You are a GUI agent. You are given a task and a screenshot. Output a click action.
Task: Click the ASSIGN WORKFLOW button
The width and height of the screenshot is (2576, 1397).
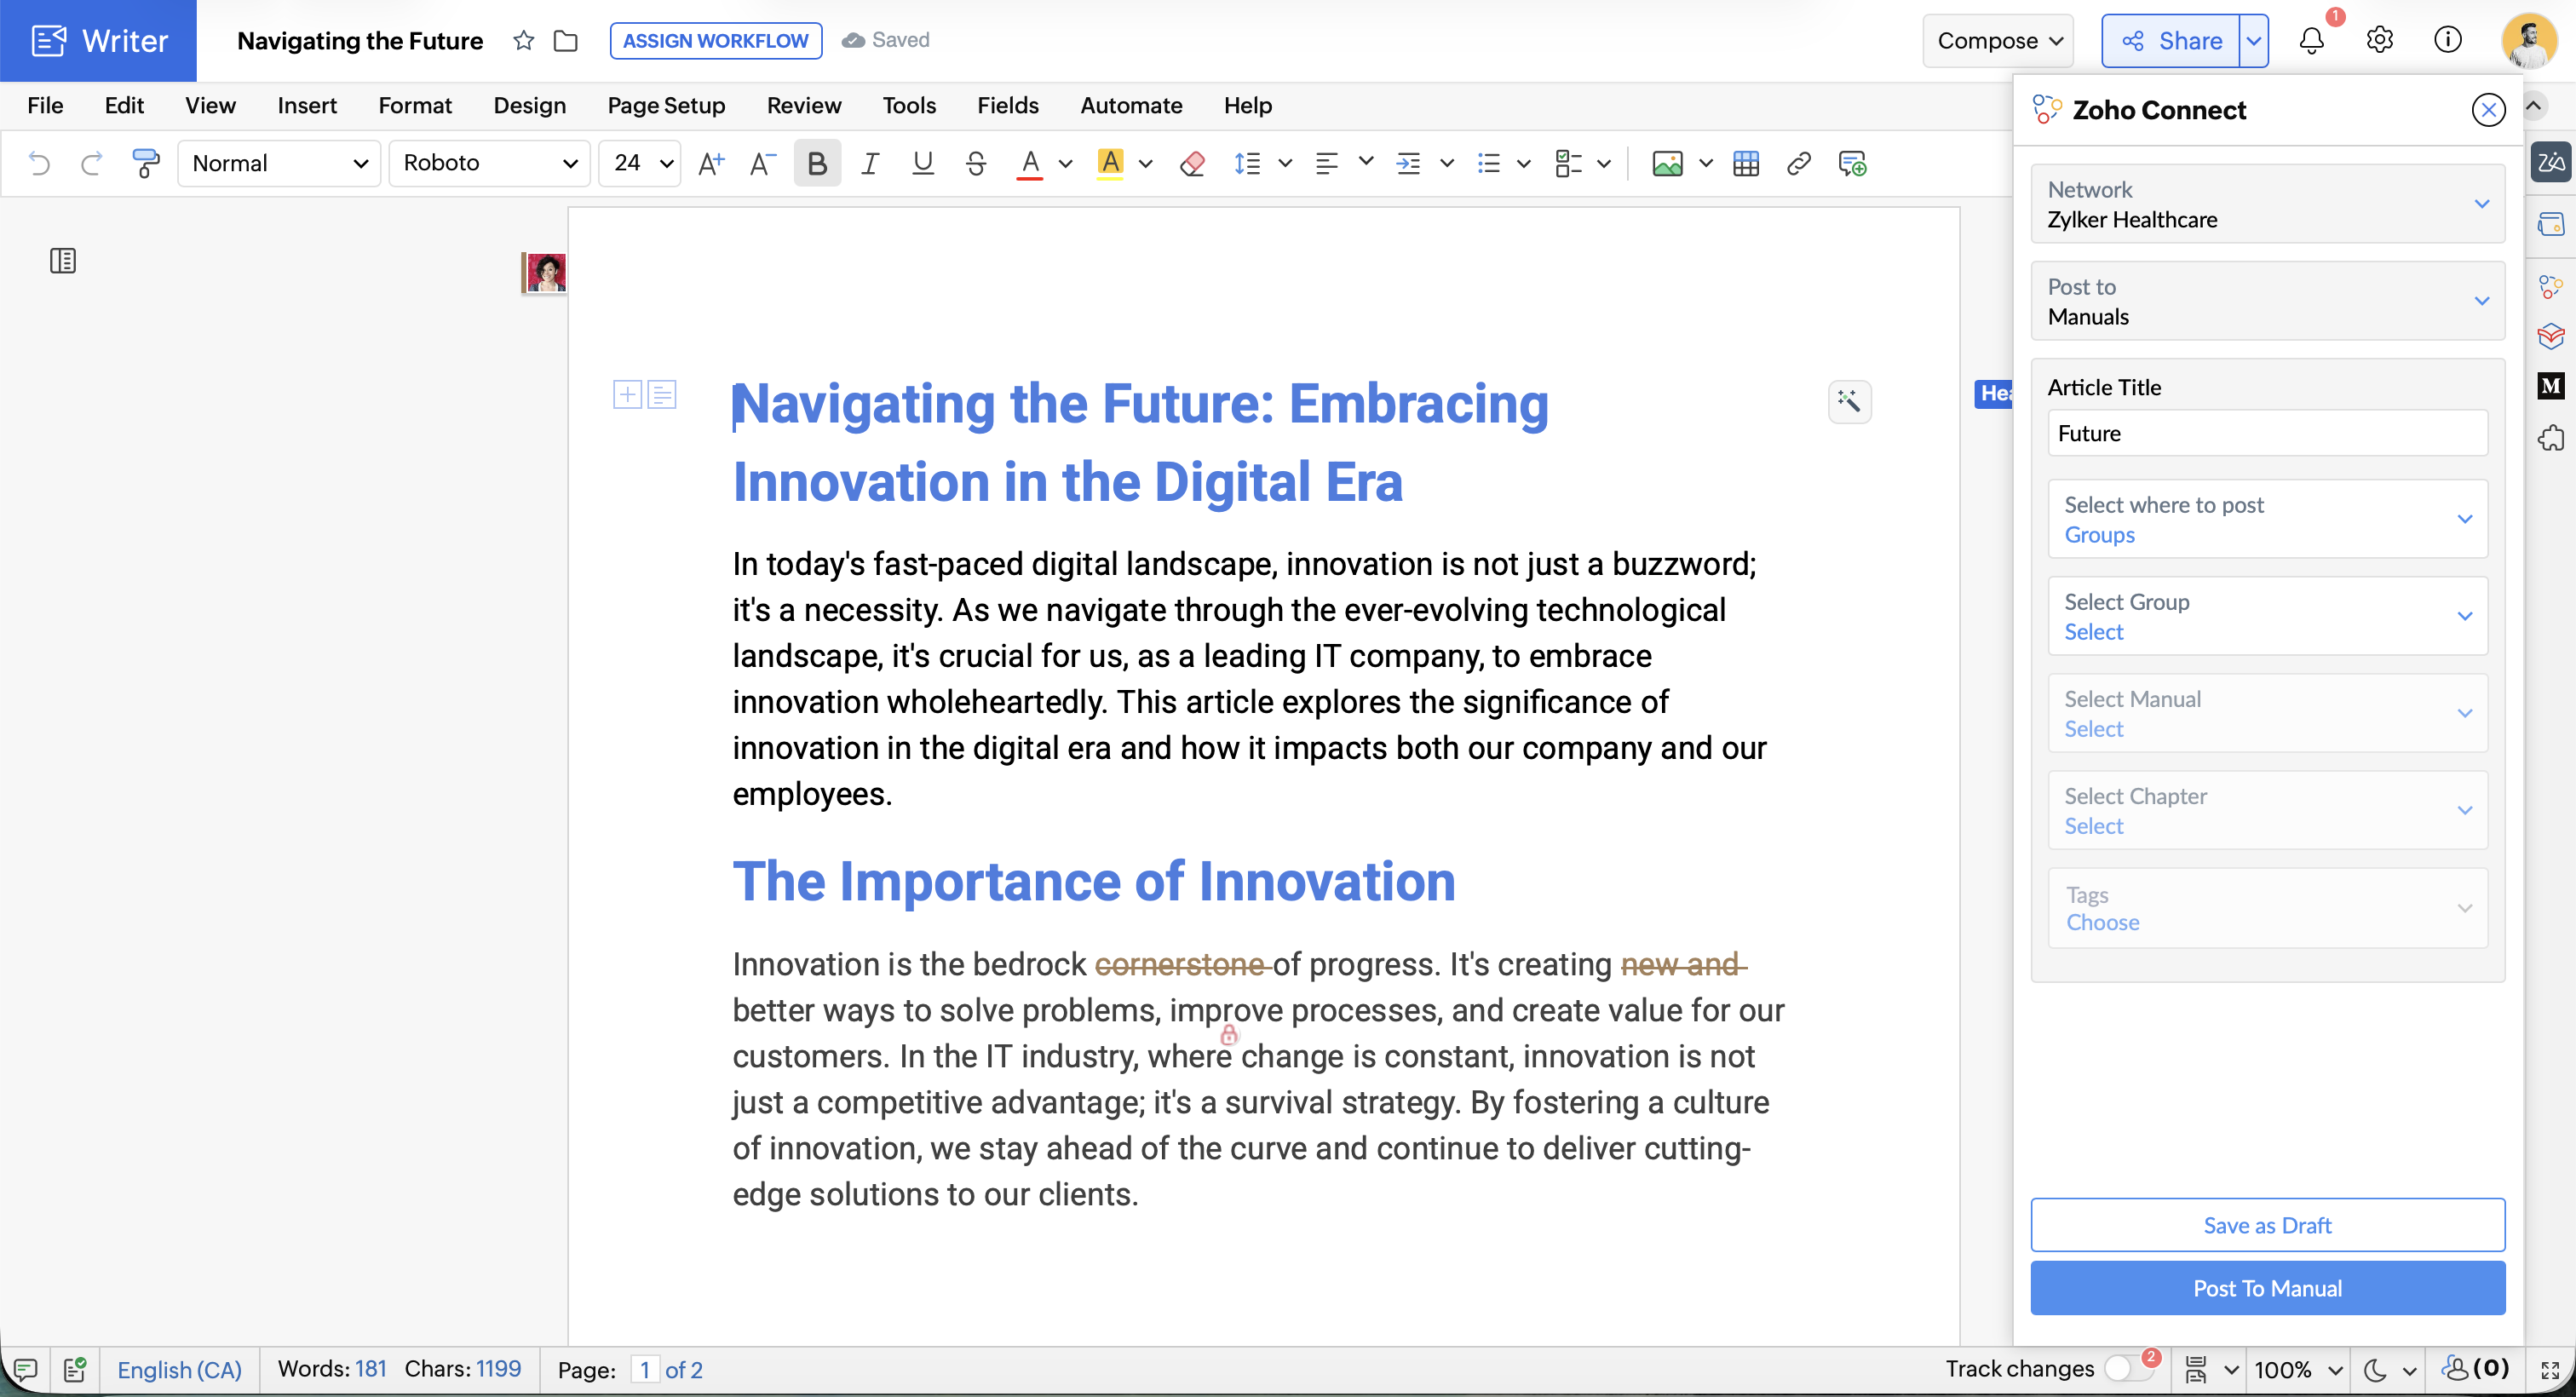715,41
